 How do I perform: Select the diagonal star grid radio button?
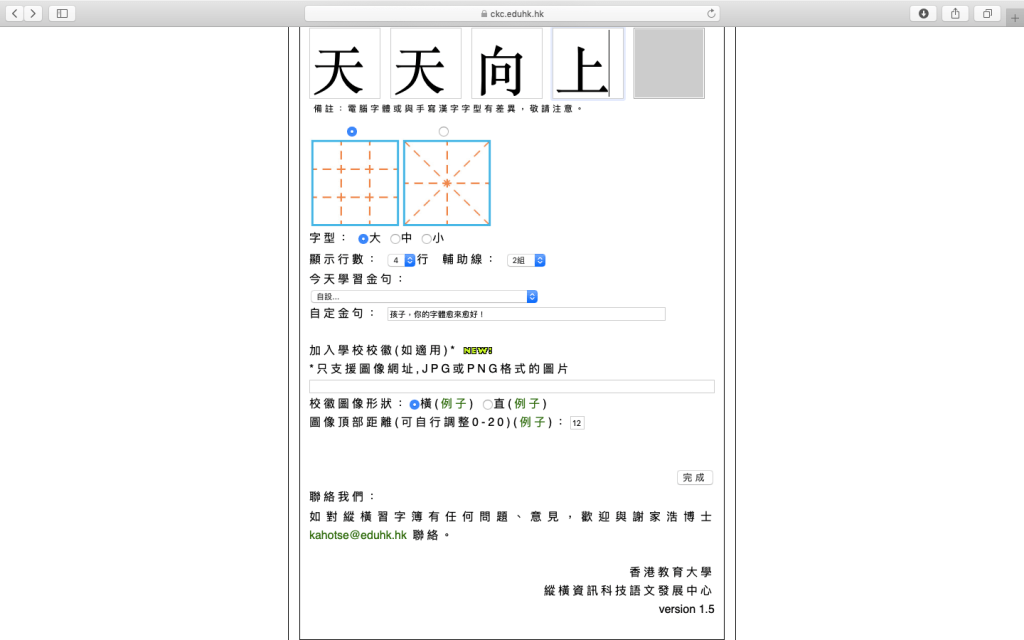pos(444,132)
